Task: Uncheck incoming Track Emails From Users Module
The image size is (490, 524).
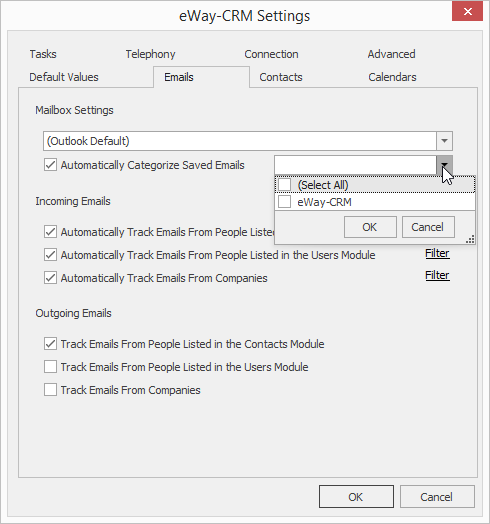Action: [50, 255]
